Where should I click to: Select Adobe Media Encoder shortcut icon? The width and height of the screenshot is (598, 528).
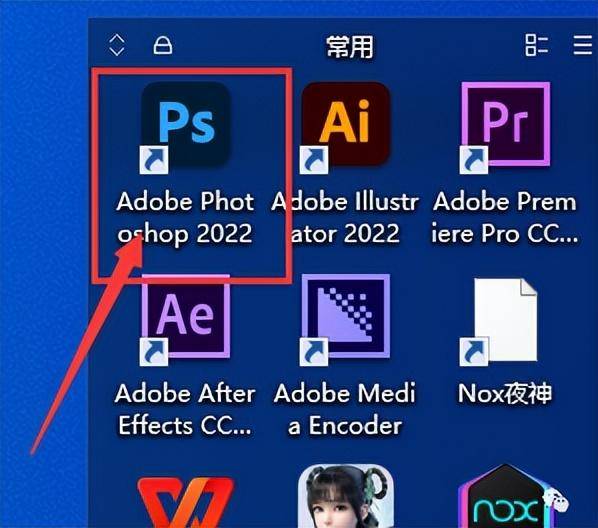pos(345,320)
